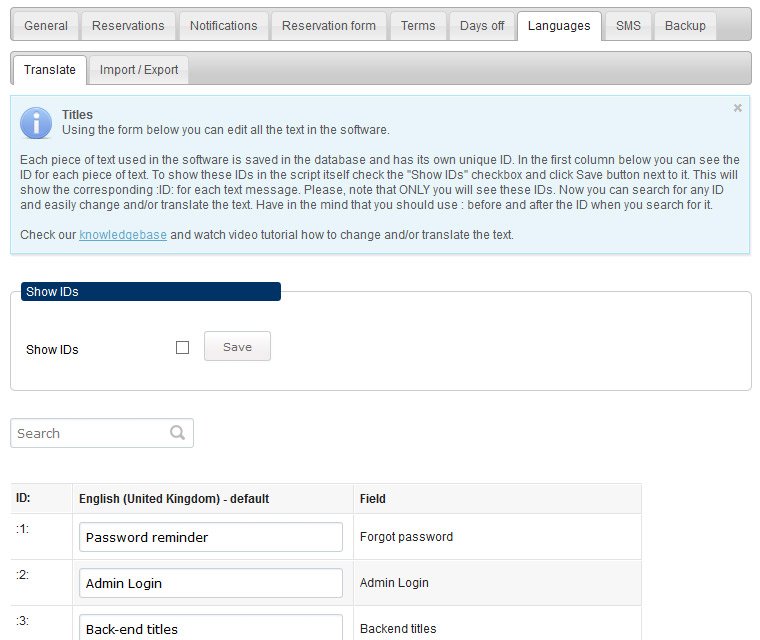This screenshot has height=640, width=760.
Task: Edit the Back-end titles text field
Action: pos(211,628)
